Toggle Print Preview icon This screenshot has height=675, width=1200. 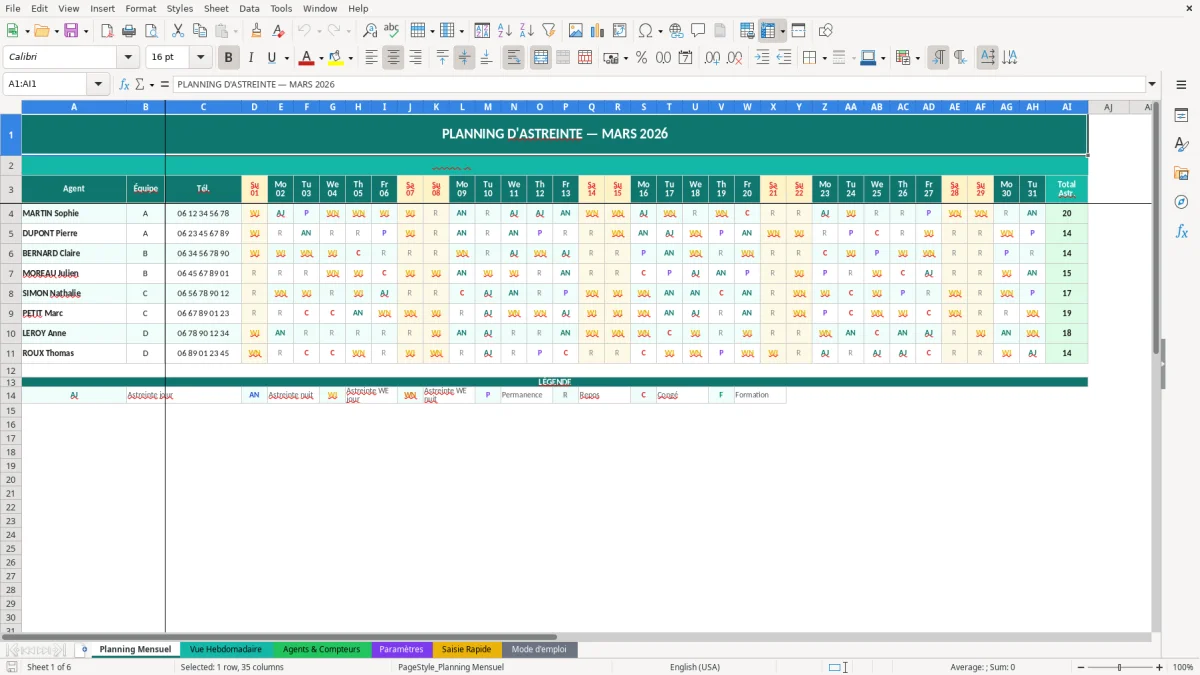point(151,31)
